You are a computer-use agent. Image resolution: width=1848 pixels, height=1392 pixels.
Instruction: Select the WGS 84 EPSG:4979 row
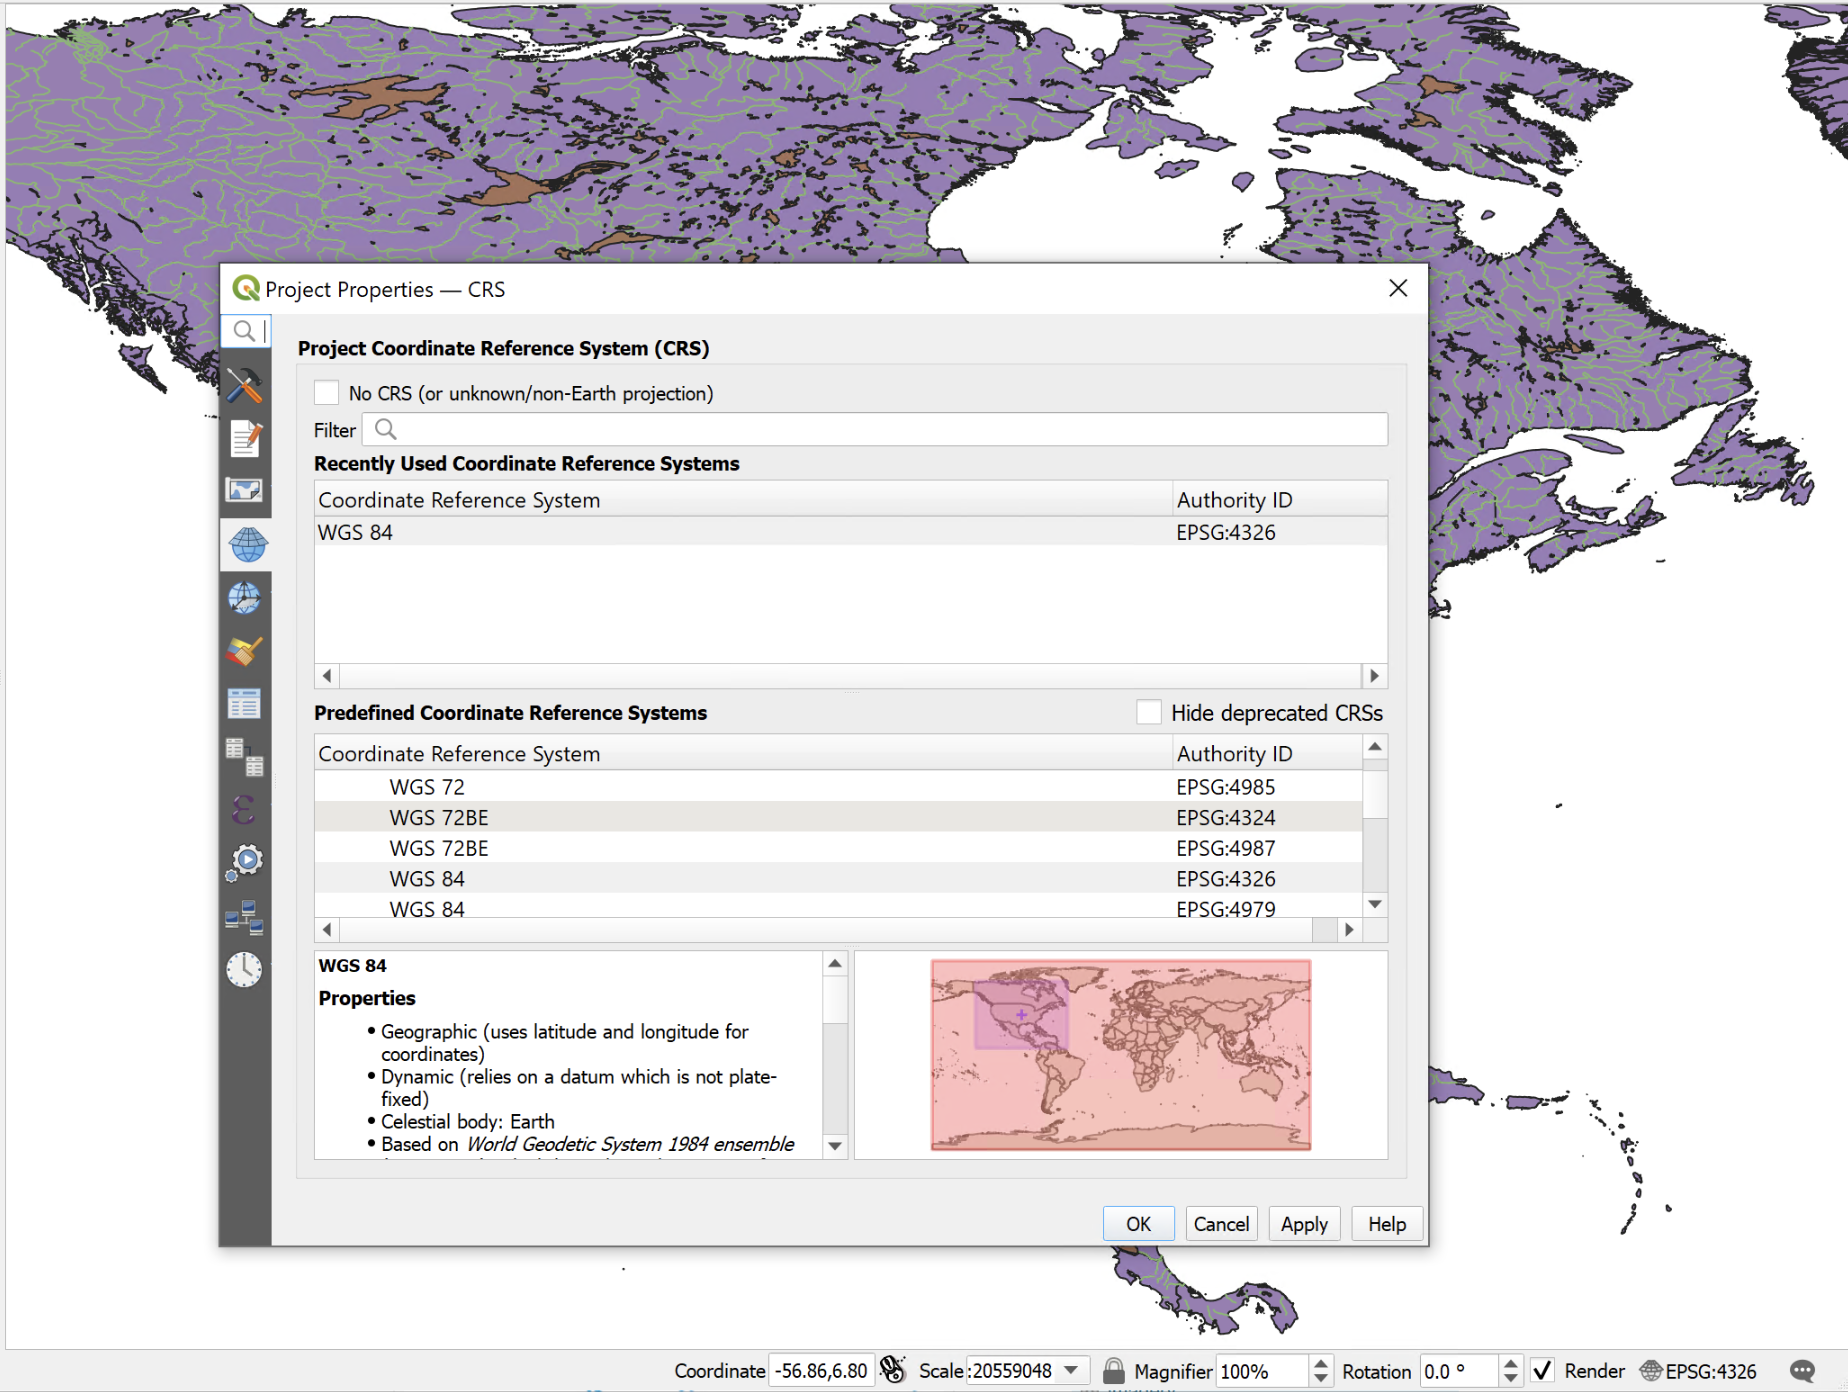click(x=838, y=908)
